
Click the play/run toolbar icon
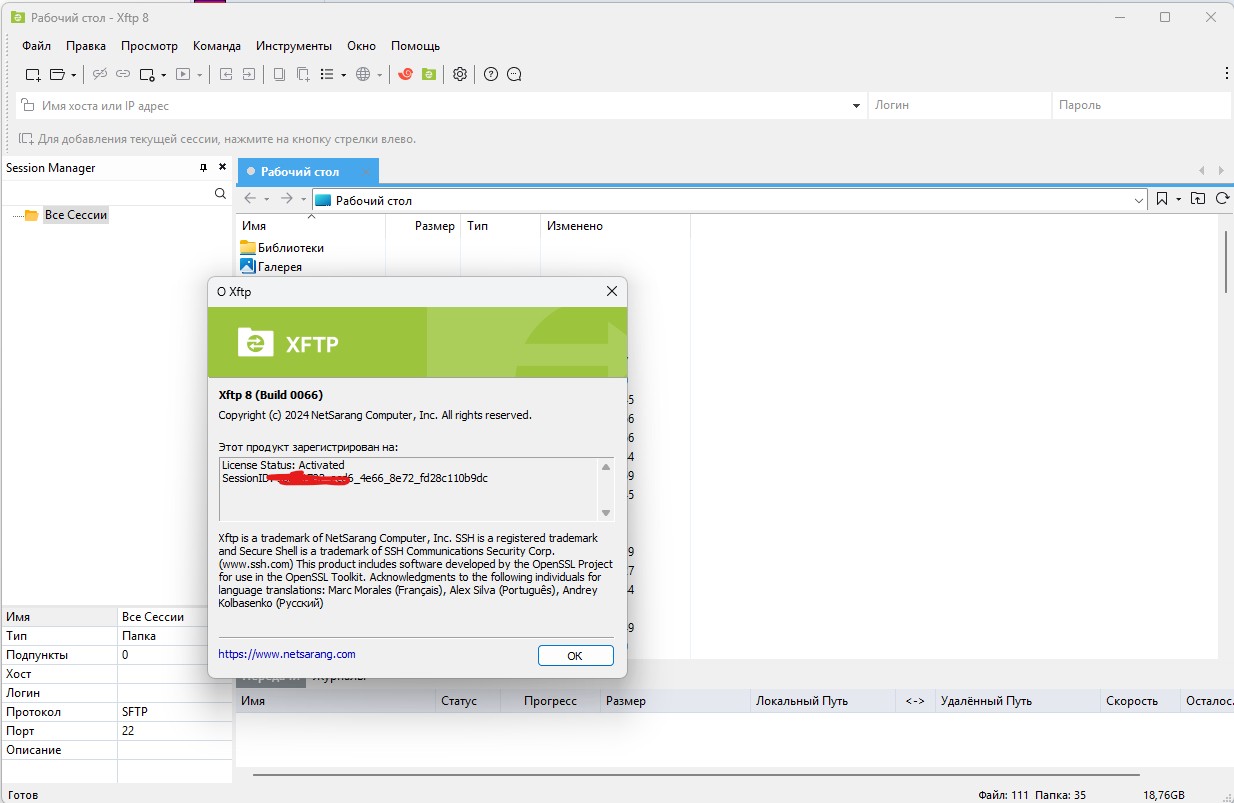(x=183, y=74)
